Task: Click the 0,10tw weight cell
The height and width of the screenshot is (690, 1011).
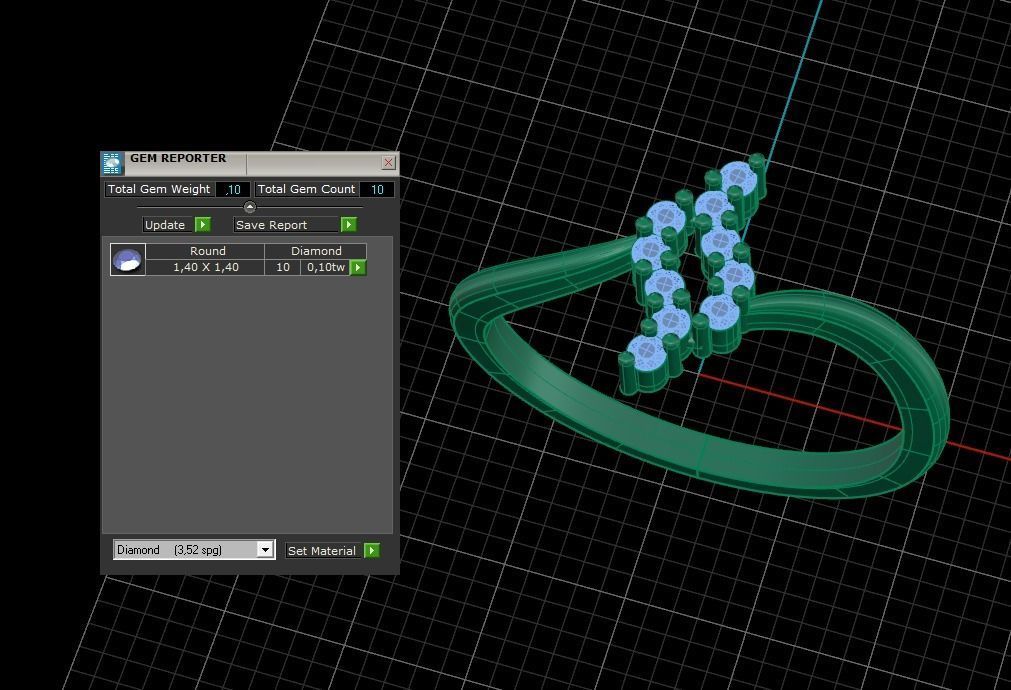Action: (x=326, y=267)
